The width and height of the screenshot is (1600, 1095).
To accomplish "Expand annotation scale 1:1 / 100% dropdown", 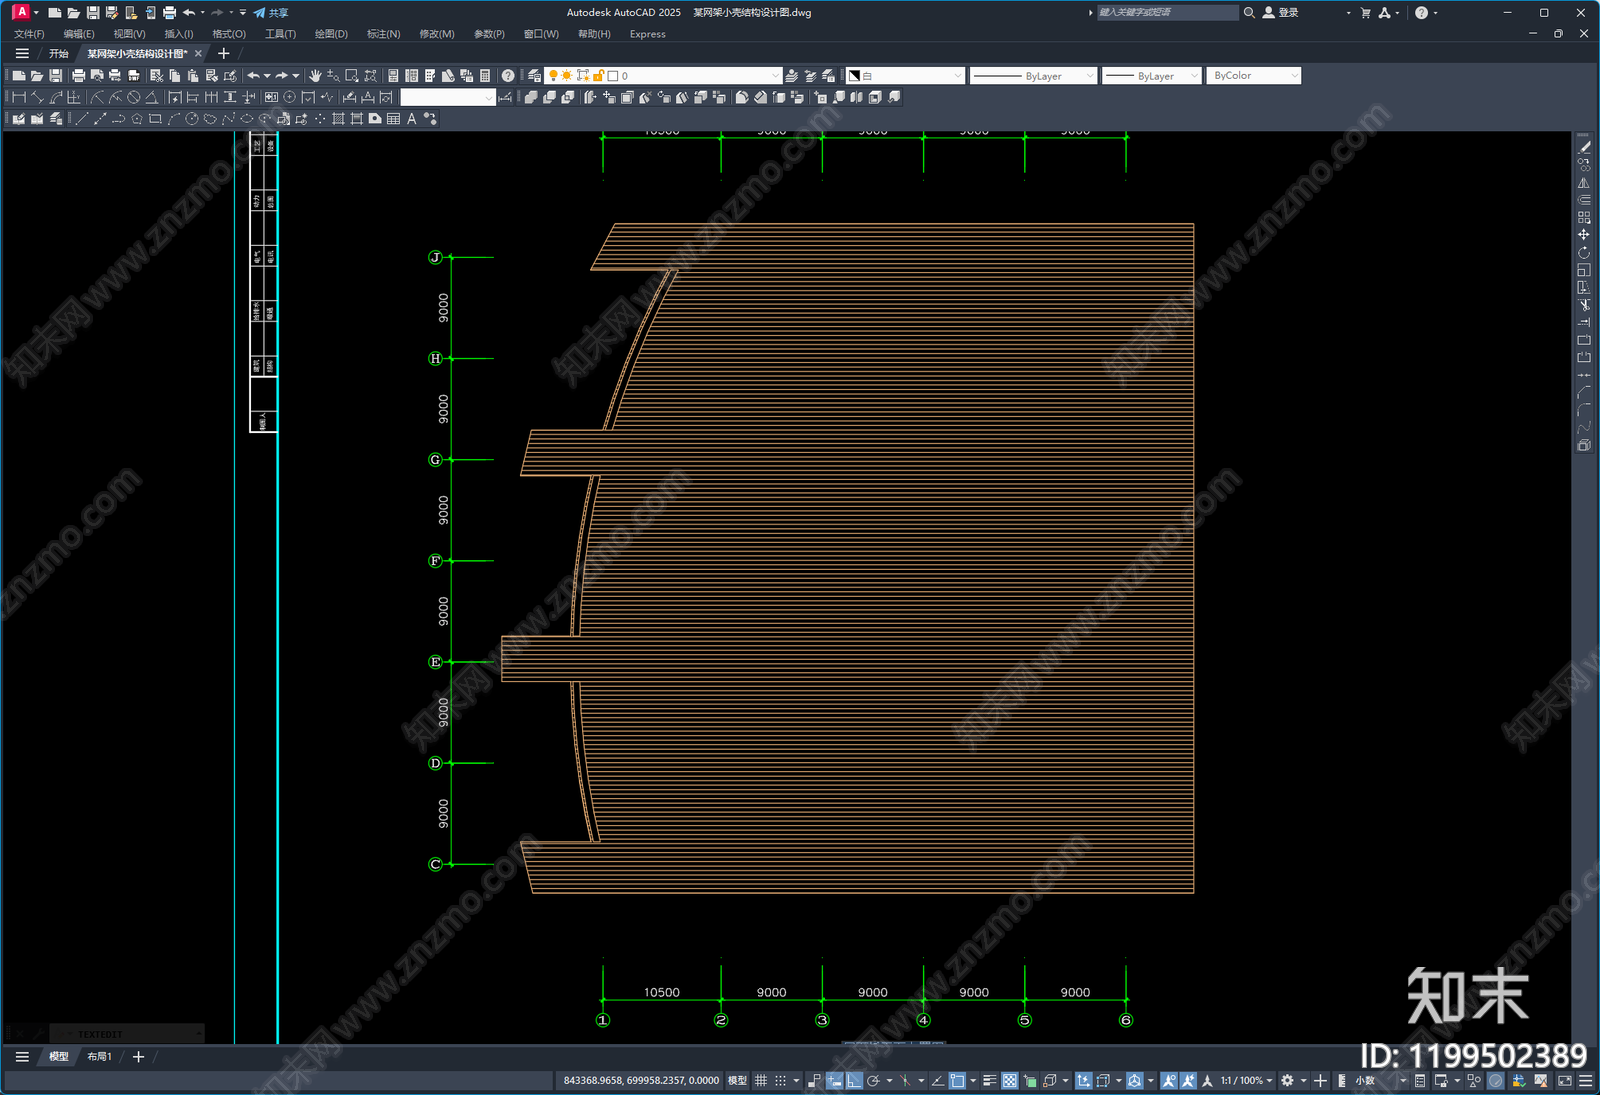I will (1246, 1081).
